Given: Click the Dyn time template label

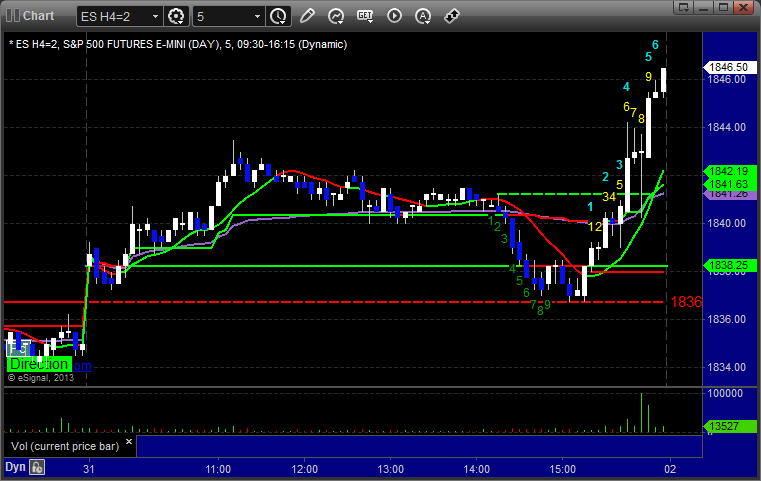Looking at the screenshot, I should [x=15, y=467].
